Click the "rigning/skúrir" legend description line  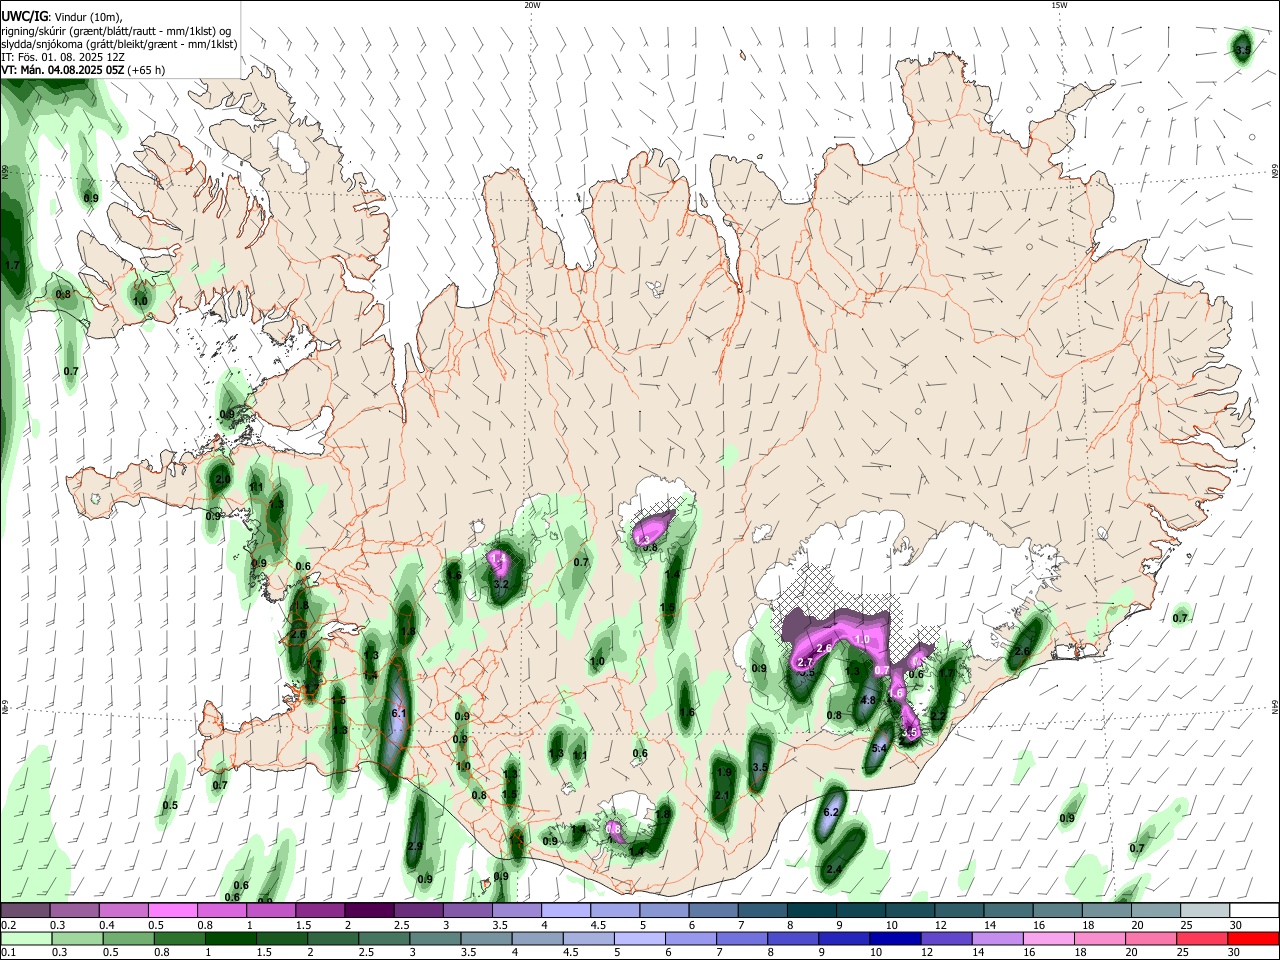pos(116,30)
